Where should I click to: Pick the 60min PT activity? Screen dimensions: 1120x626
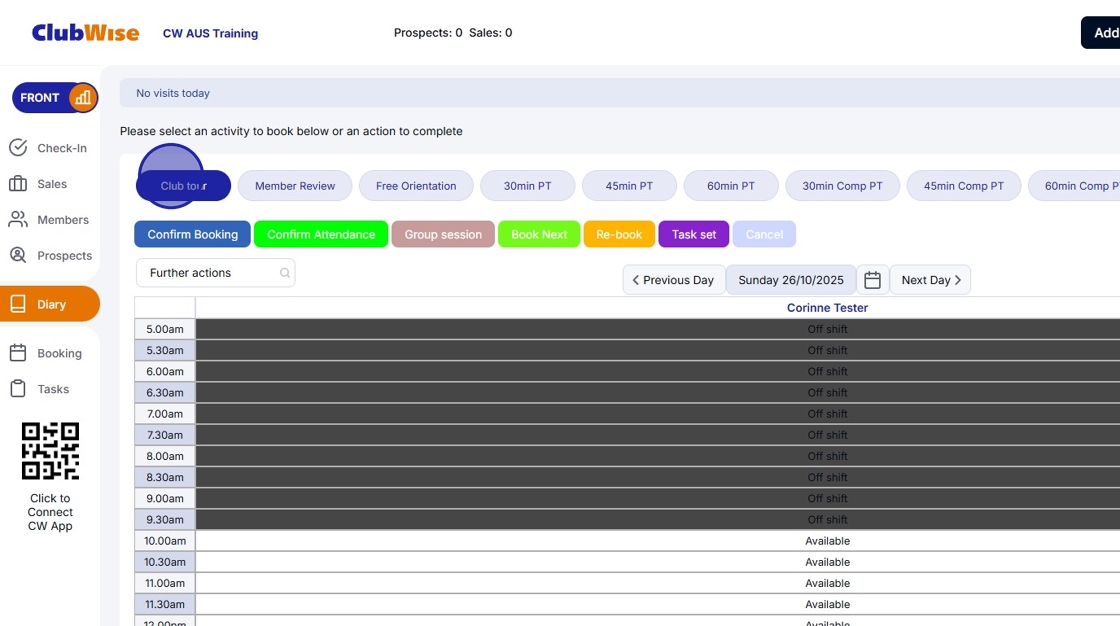point(731,186)
